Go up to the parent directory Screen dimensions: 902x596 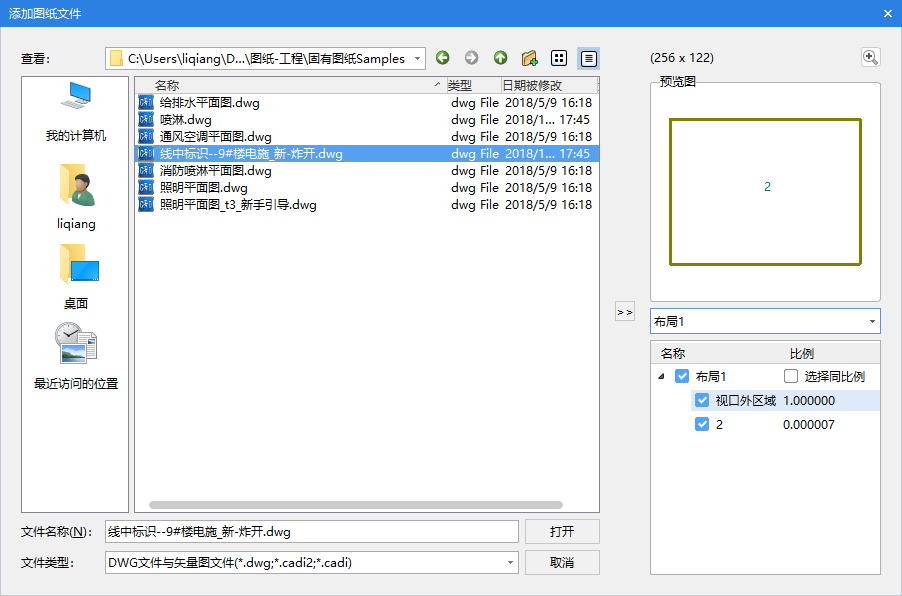pyautogui.click(x=500, y=58)
